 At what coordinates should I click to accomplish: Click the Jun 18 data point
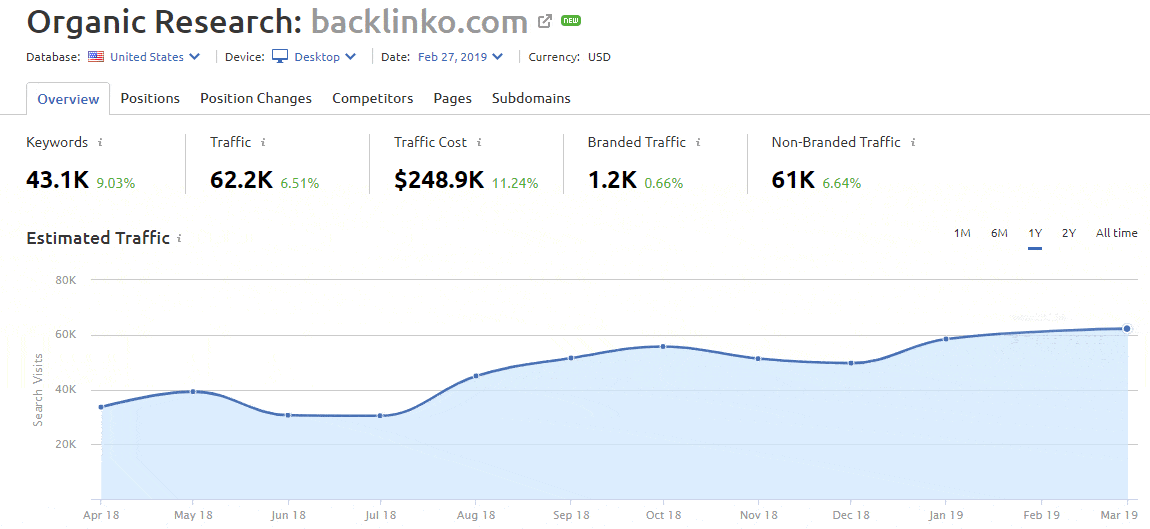click(288, 415)
